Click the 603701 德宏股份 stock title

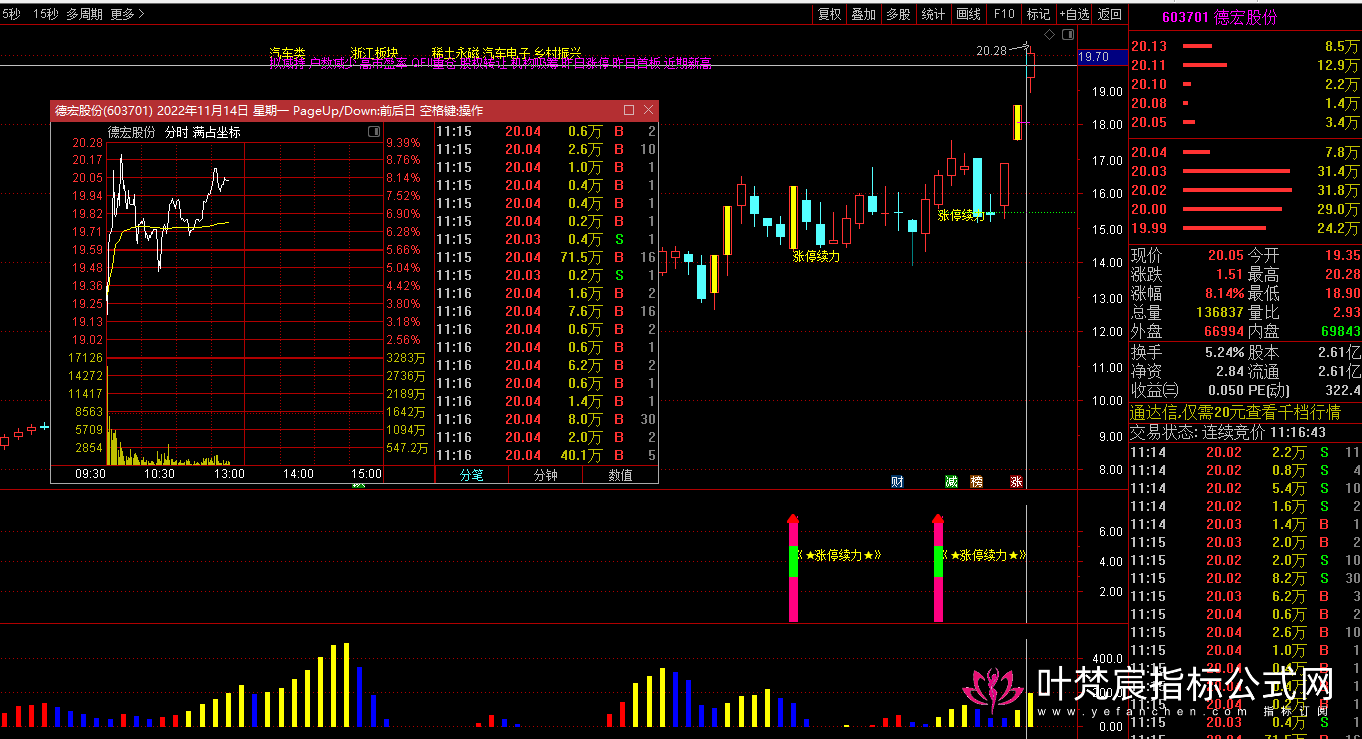tap(1219, 17)
